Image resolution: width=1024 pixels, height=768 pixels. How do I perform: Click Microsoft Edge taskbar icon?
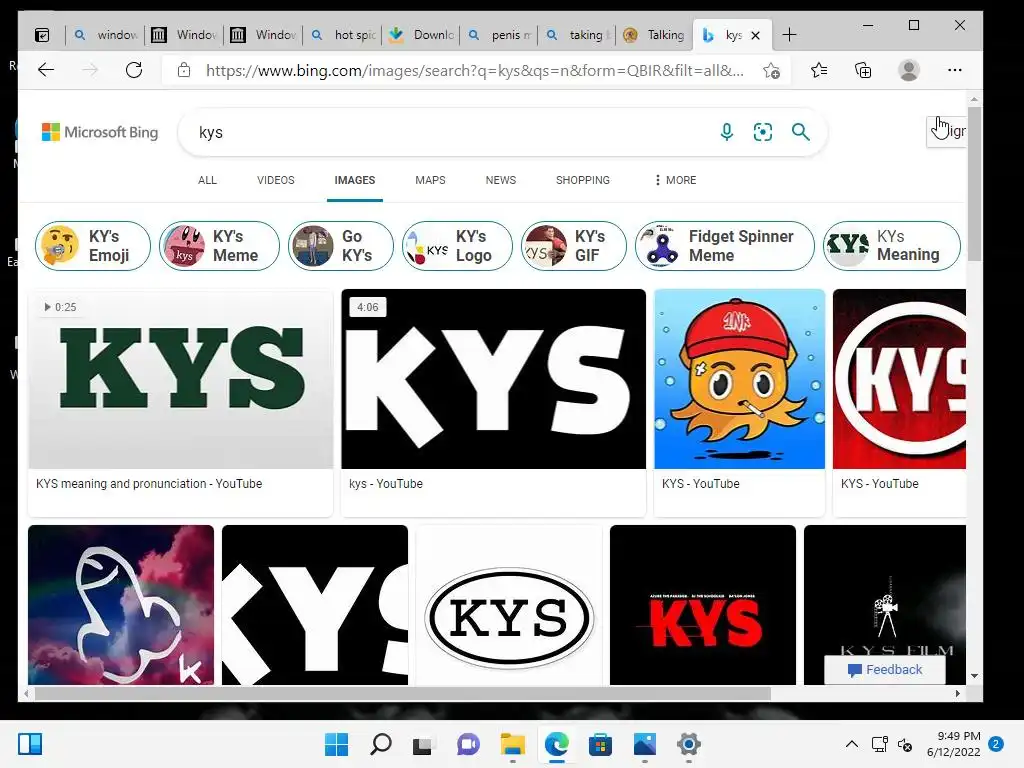(x=556, y=744)
